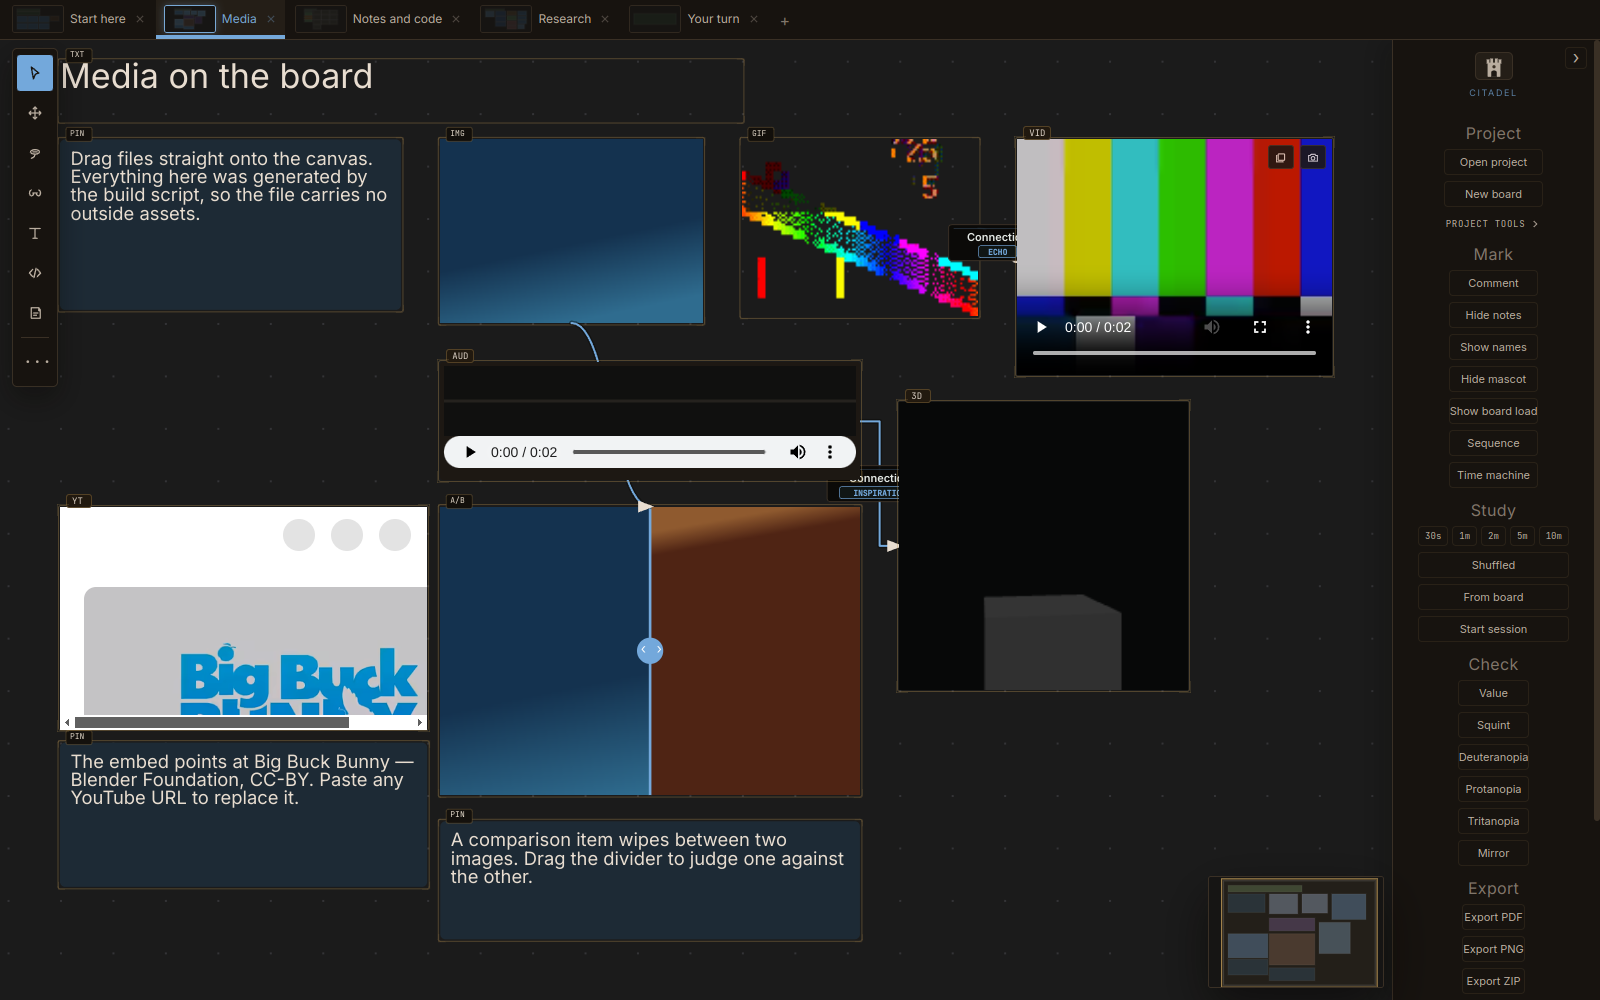Select the 30s study duration

(x=1433, y=536)
